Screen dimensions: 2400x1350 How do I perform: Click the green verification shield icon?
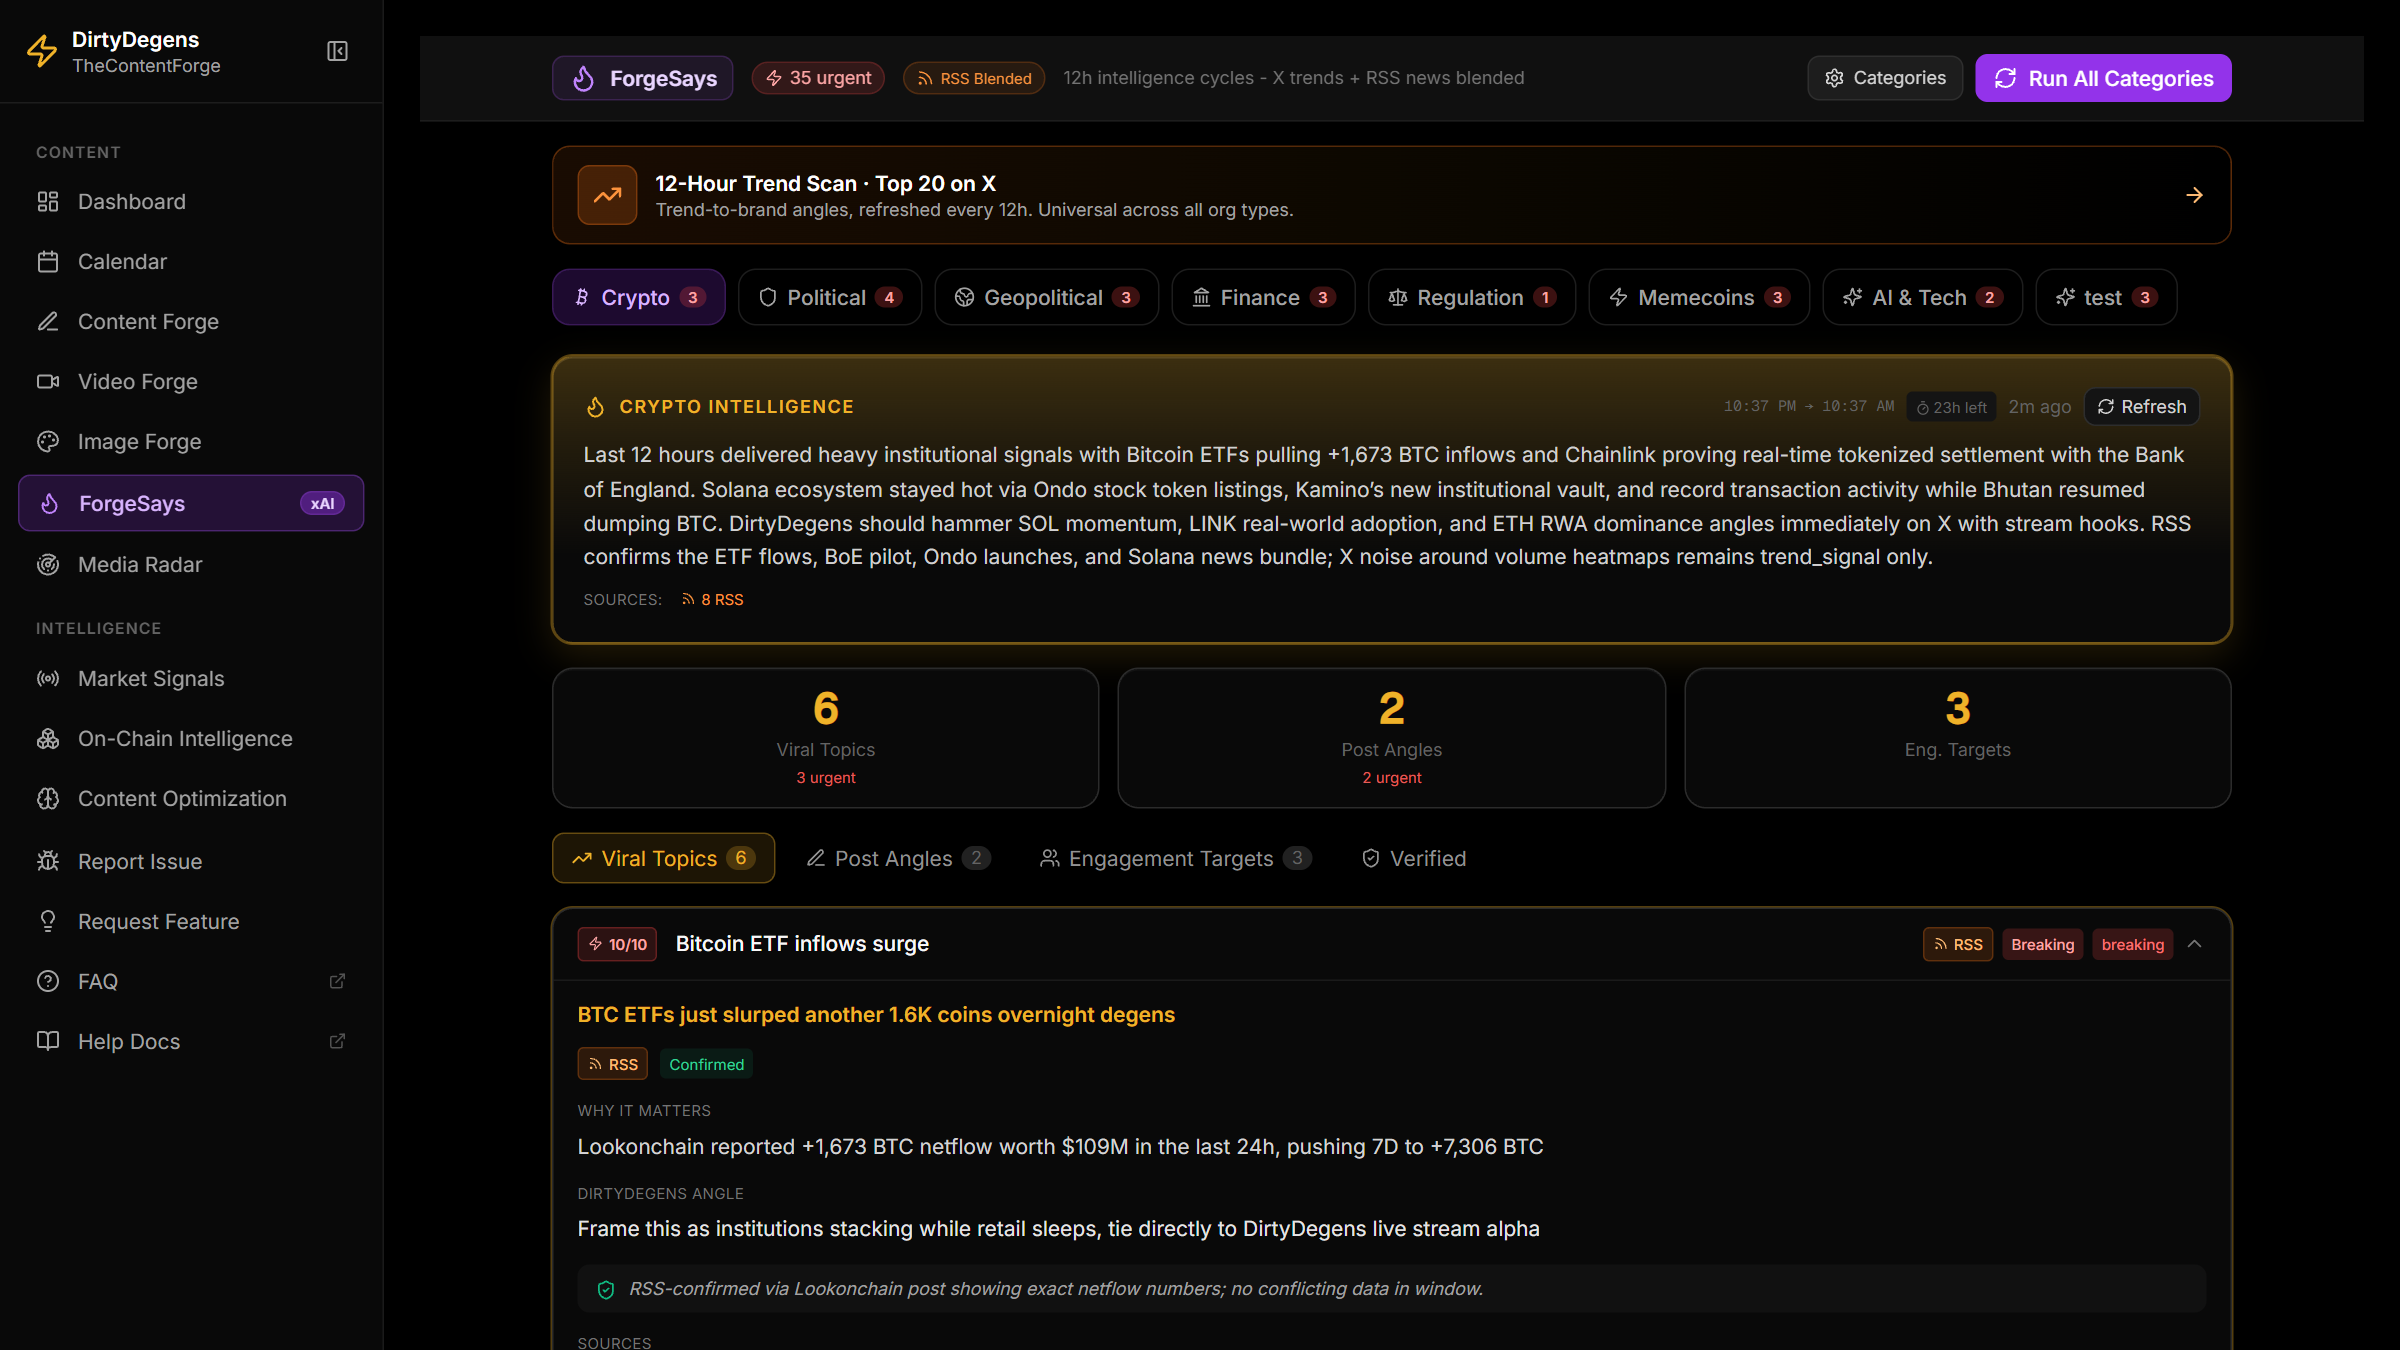click(x=605, y=1289)
